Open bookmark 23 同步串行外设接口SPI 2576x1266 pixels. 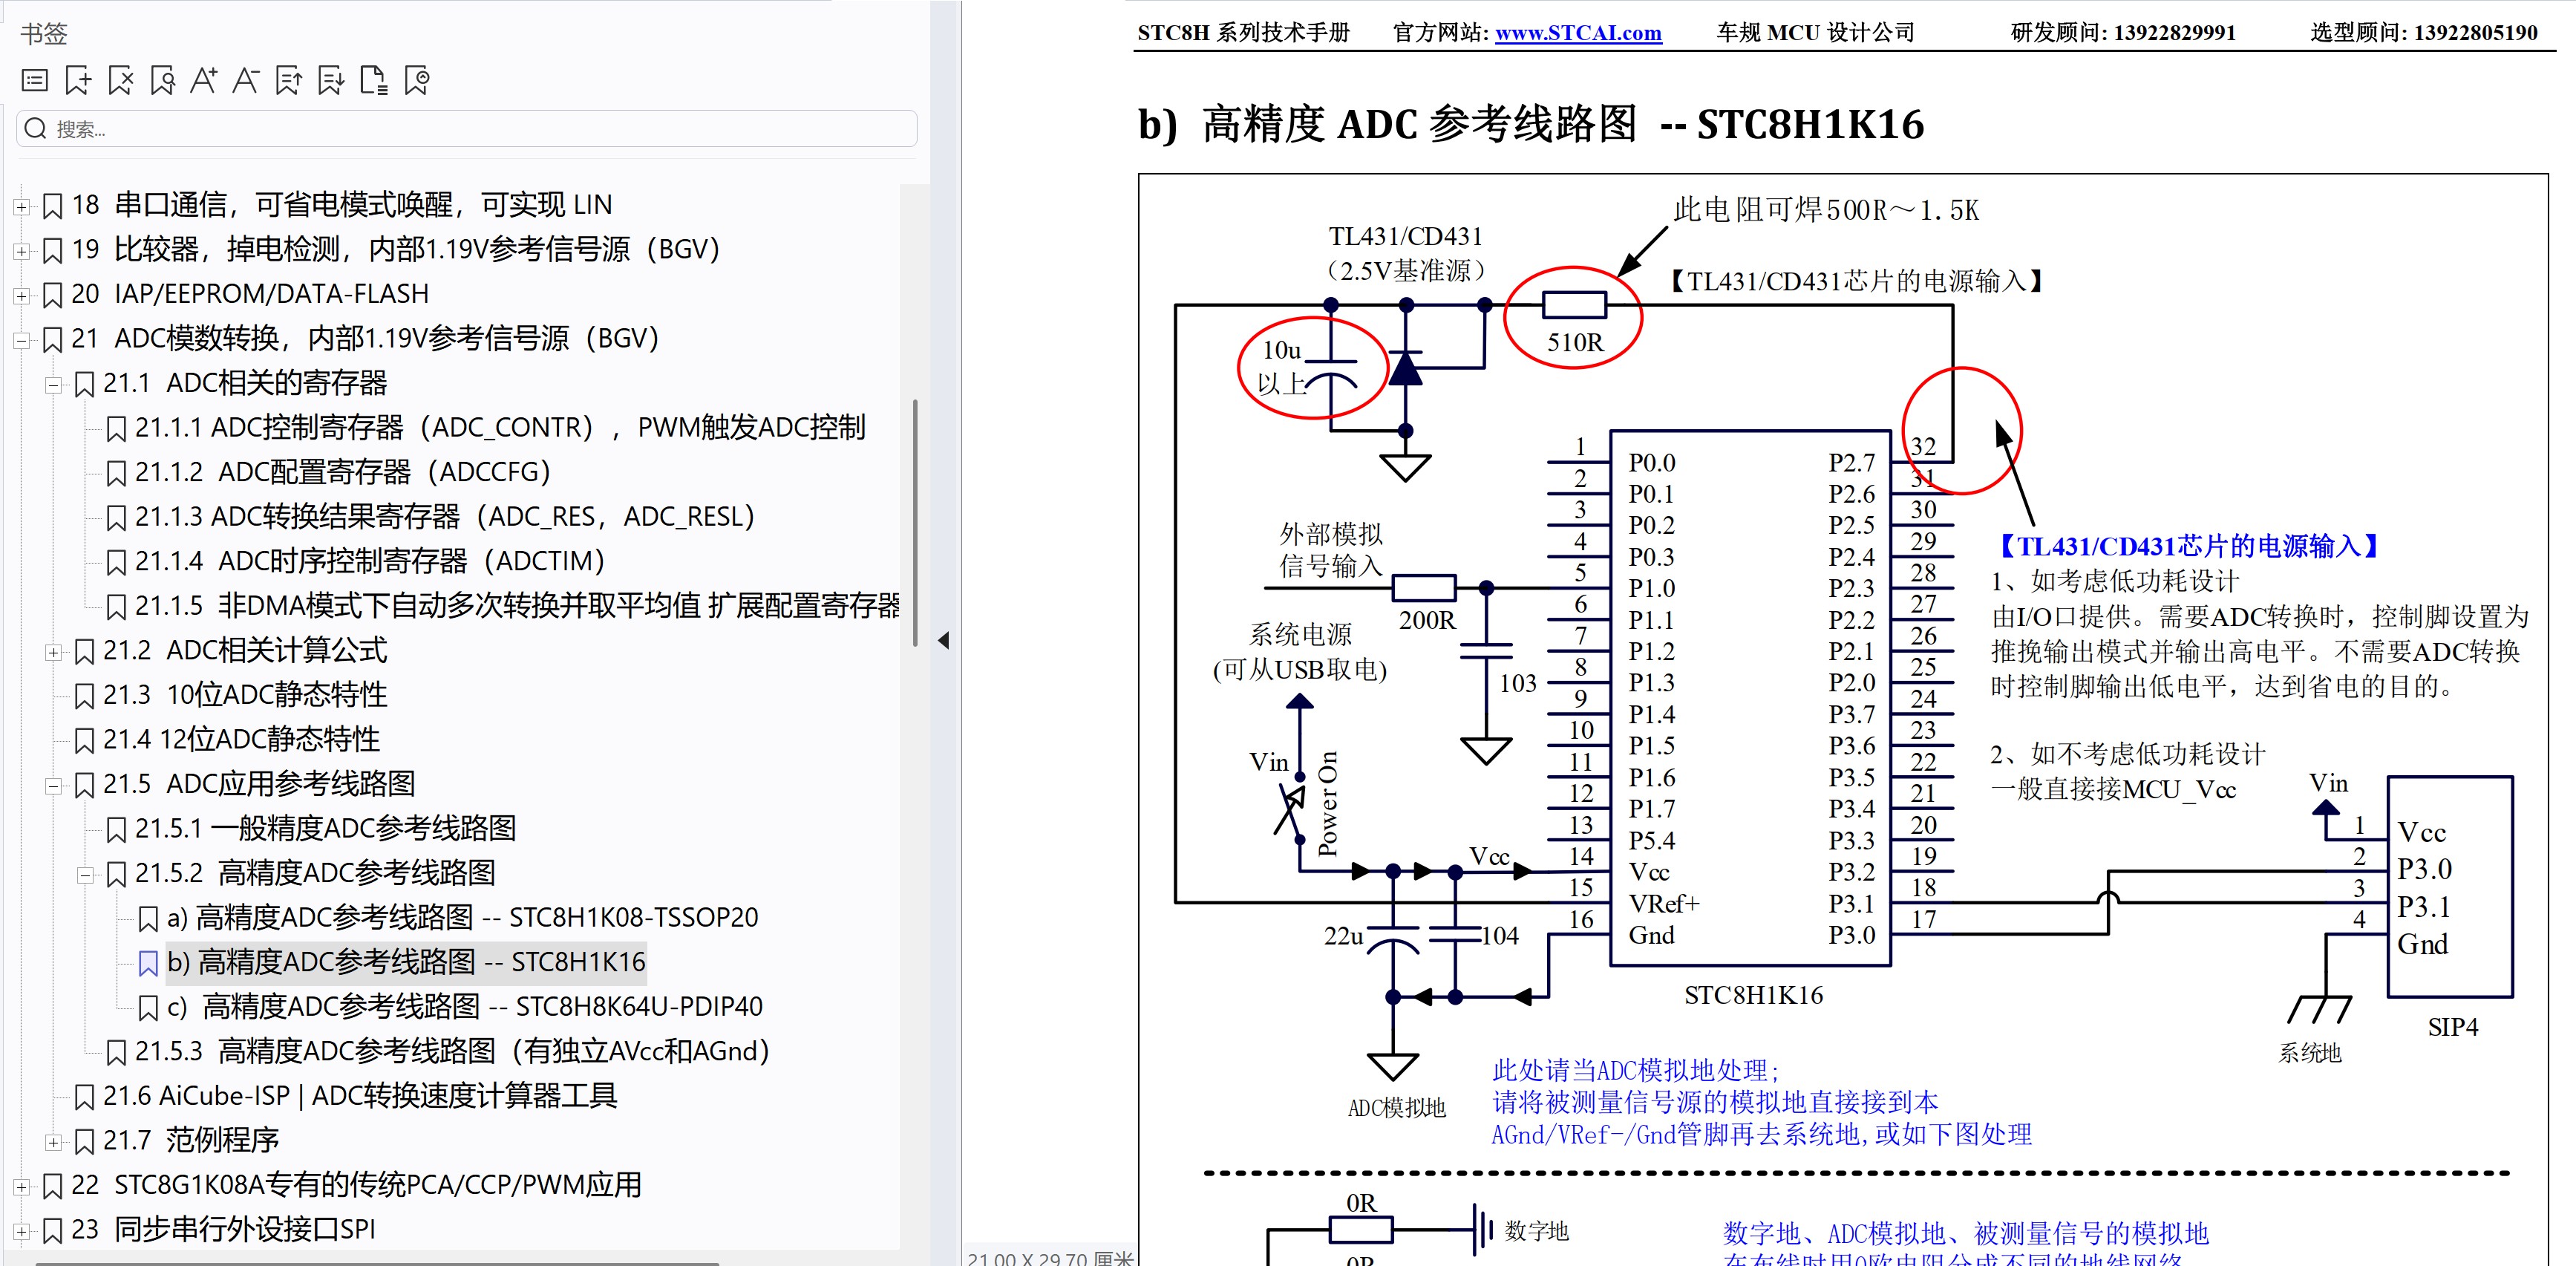[x=223, y=1229]
